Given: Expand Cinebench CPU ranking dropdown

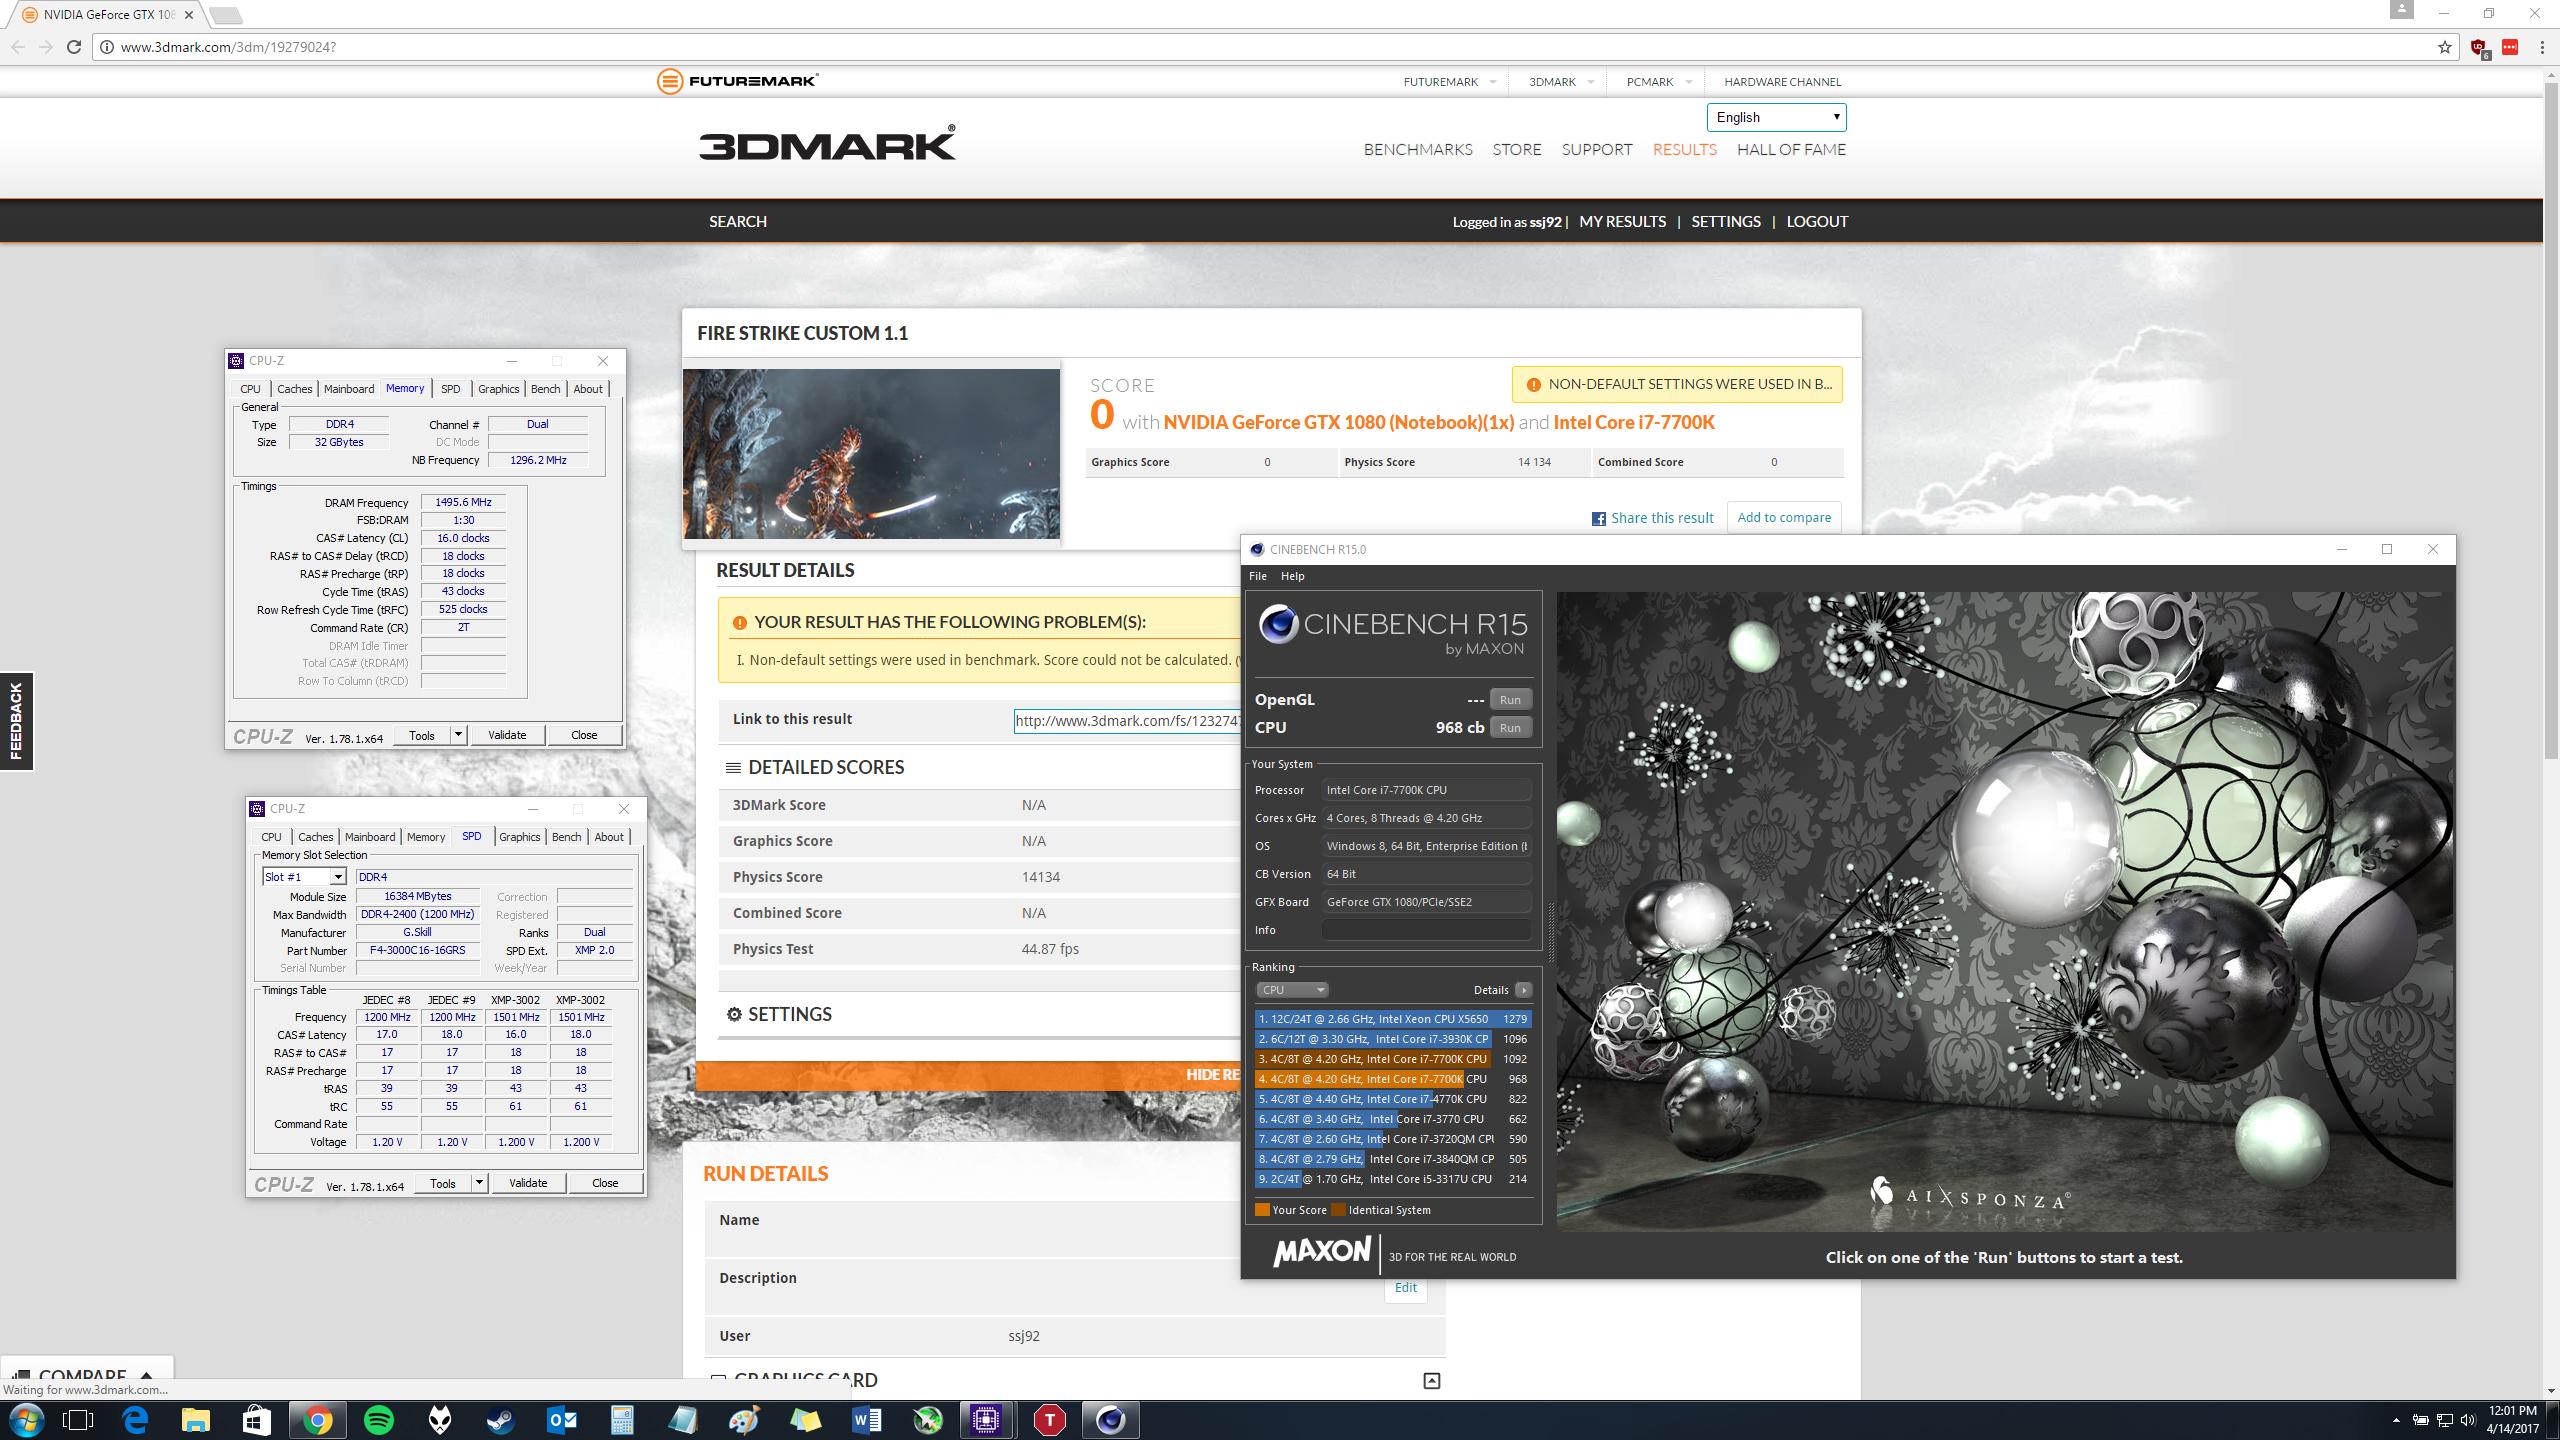Looking at the screenshot, I should pos(1291,990).
